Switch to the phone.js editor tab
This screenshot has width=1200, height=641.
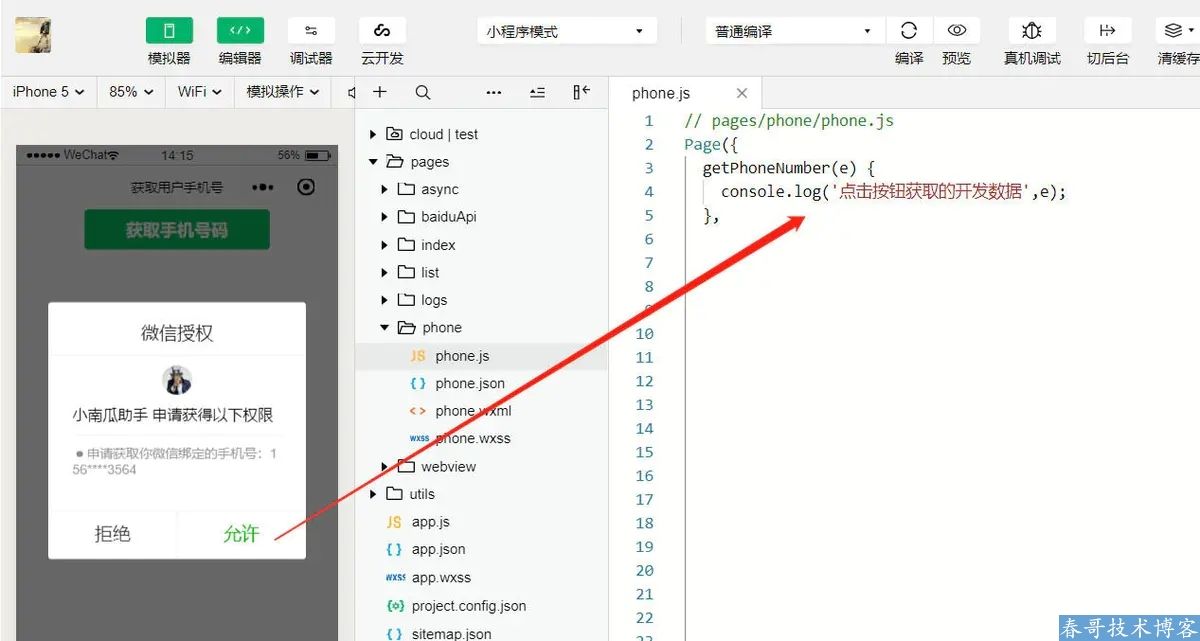pyautogui.click(x=661, y=93)
